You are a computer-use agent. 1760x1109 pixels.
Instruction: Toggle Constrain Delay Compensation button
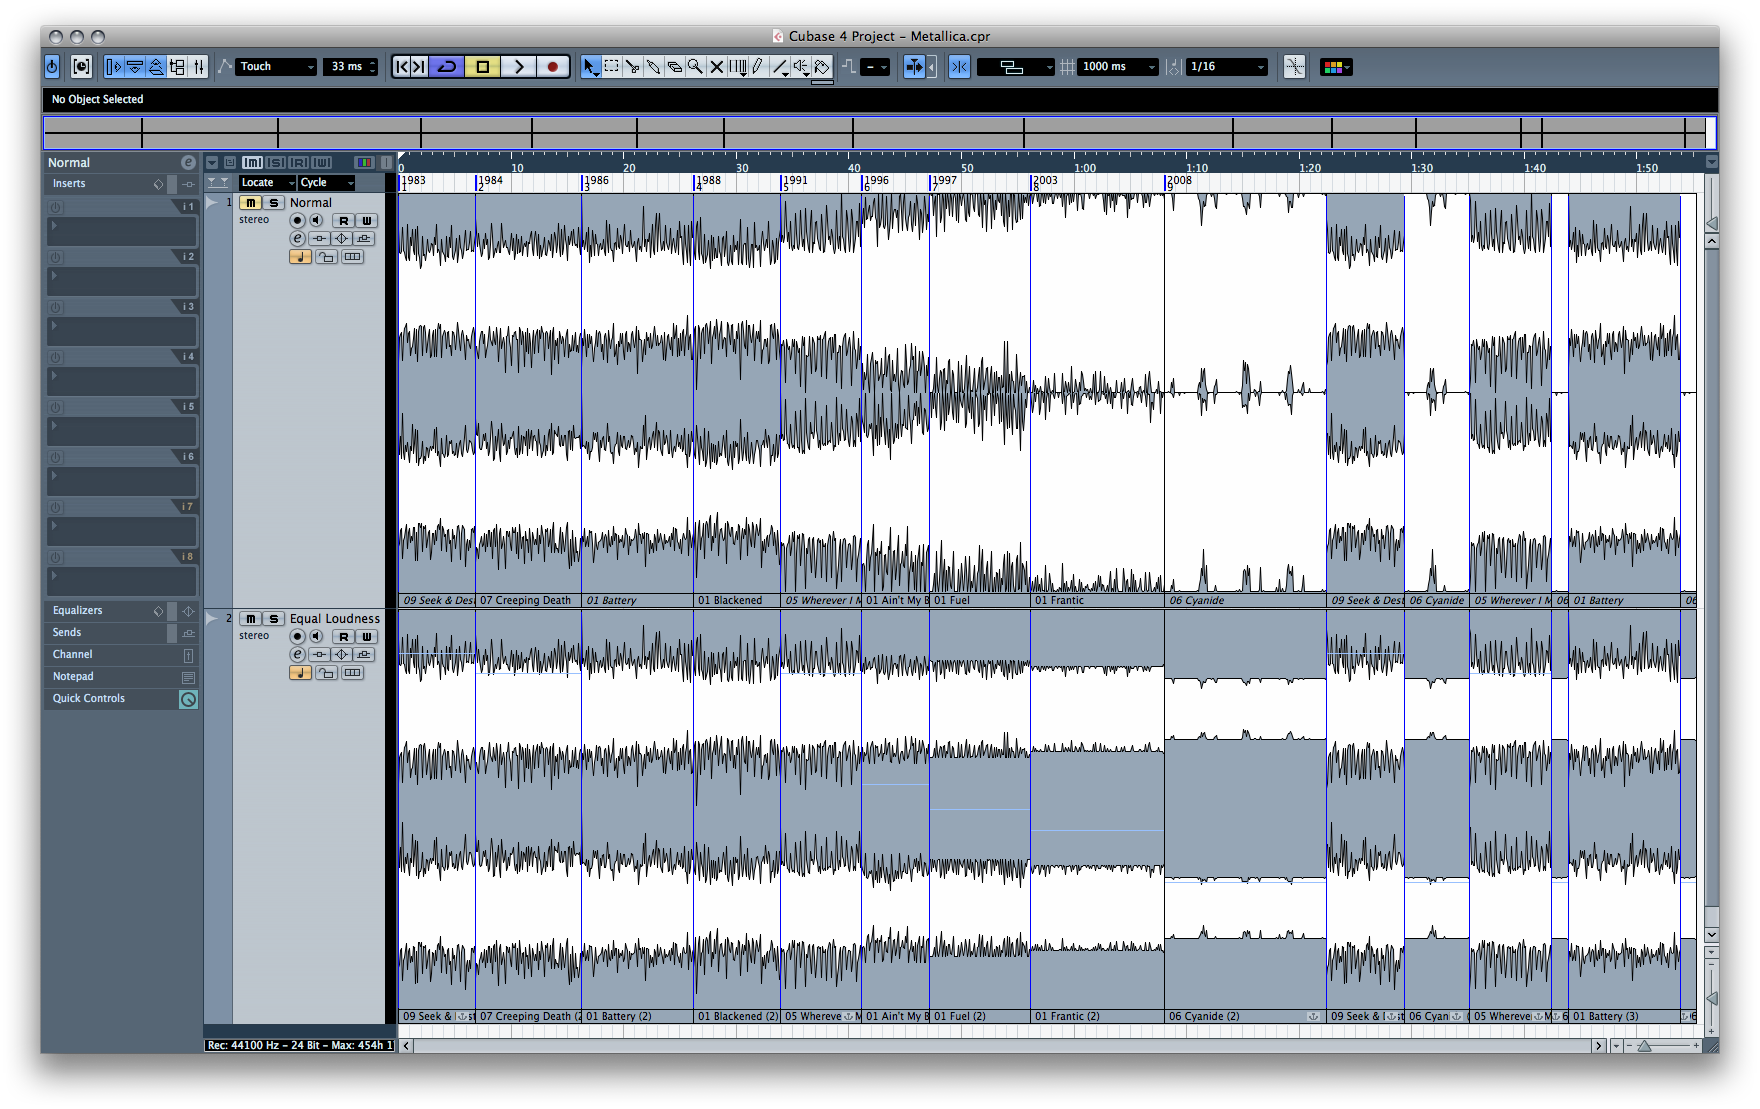pyautogui.click(x=82, y=67)
